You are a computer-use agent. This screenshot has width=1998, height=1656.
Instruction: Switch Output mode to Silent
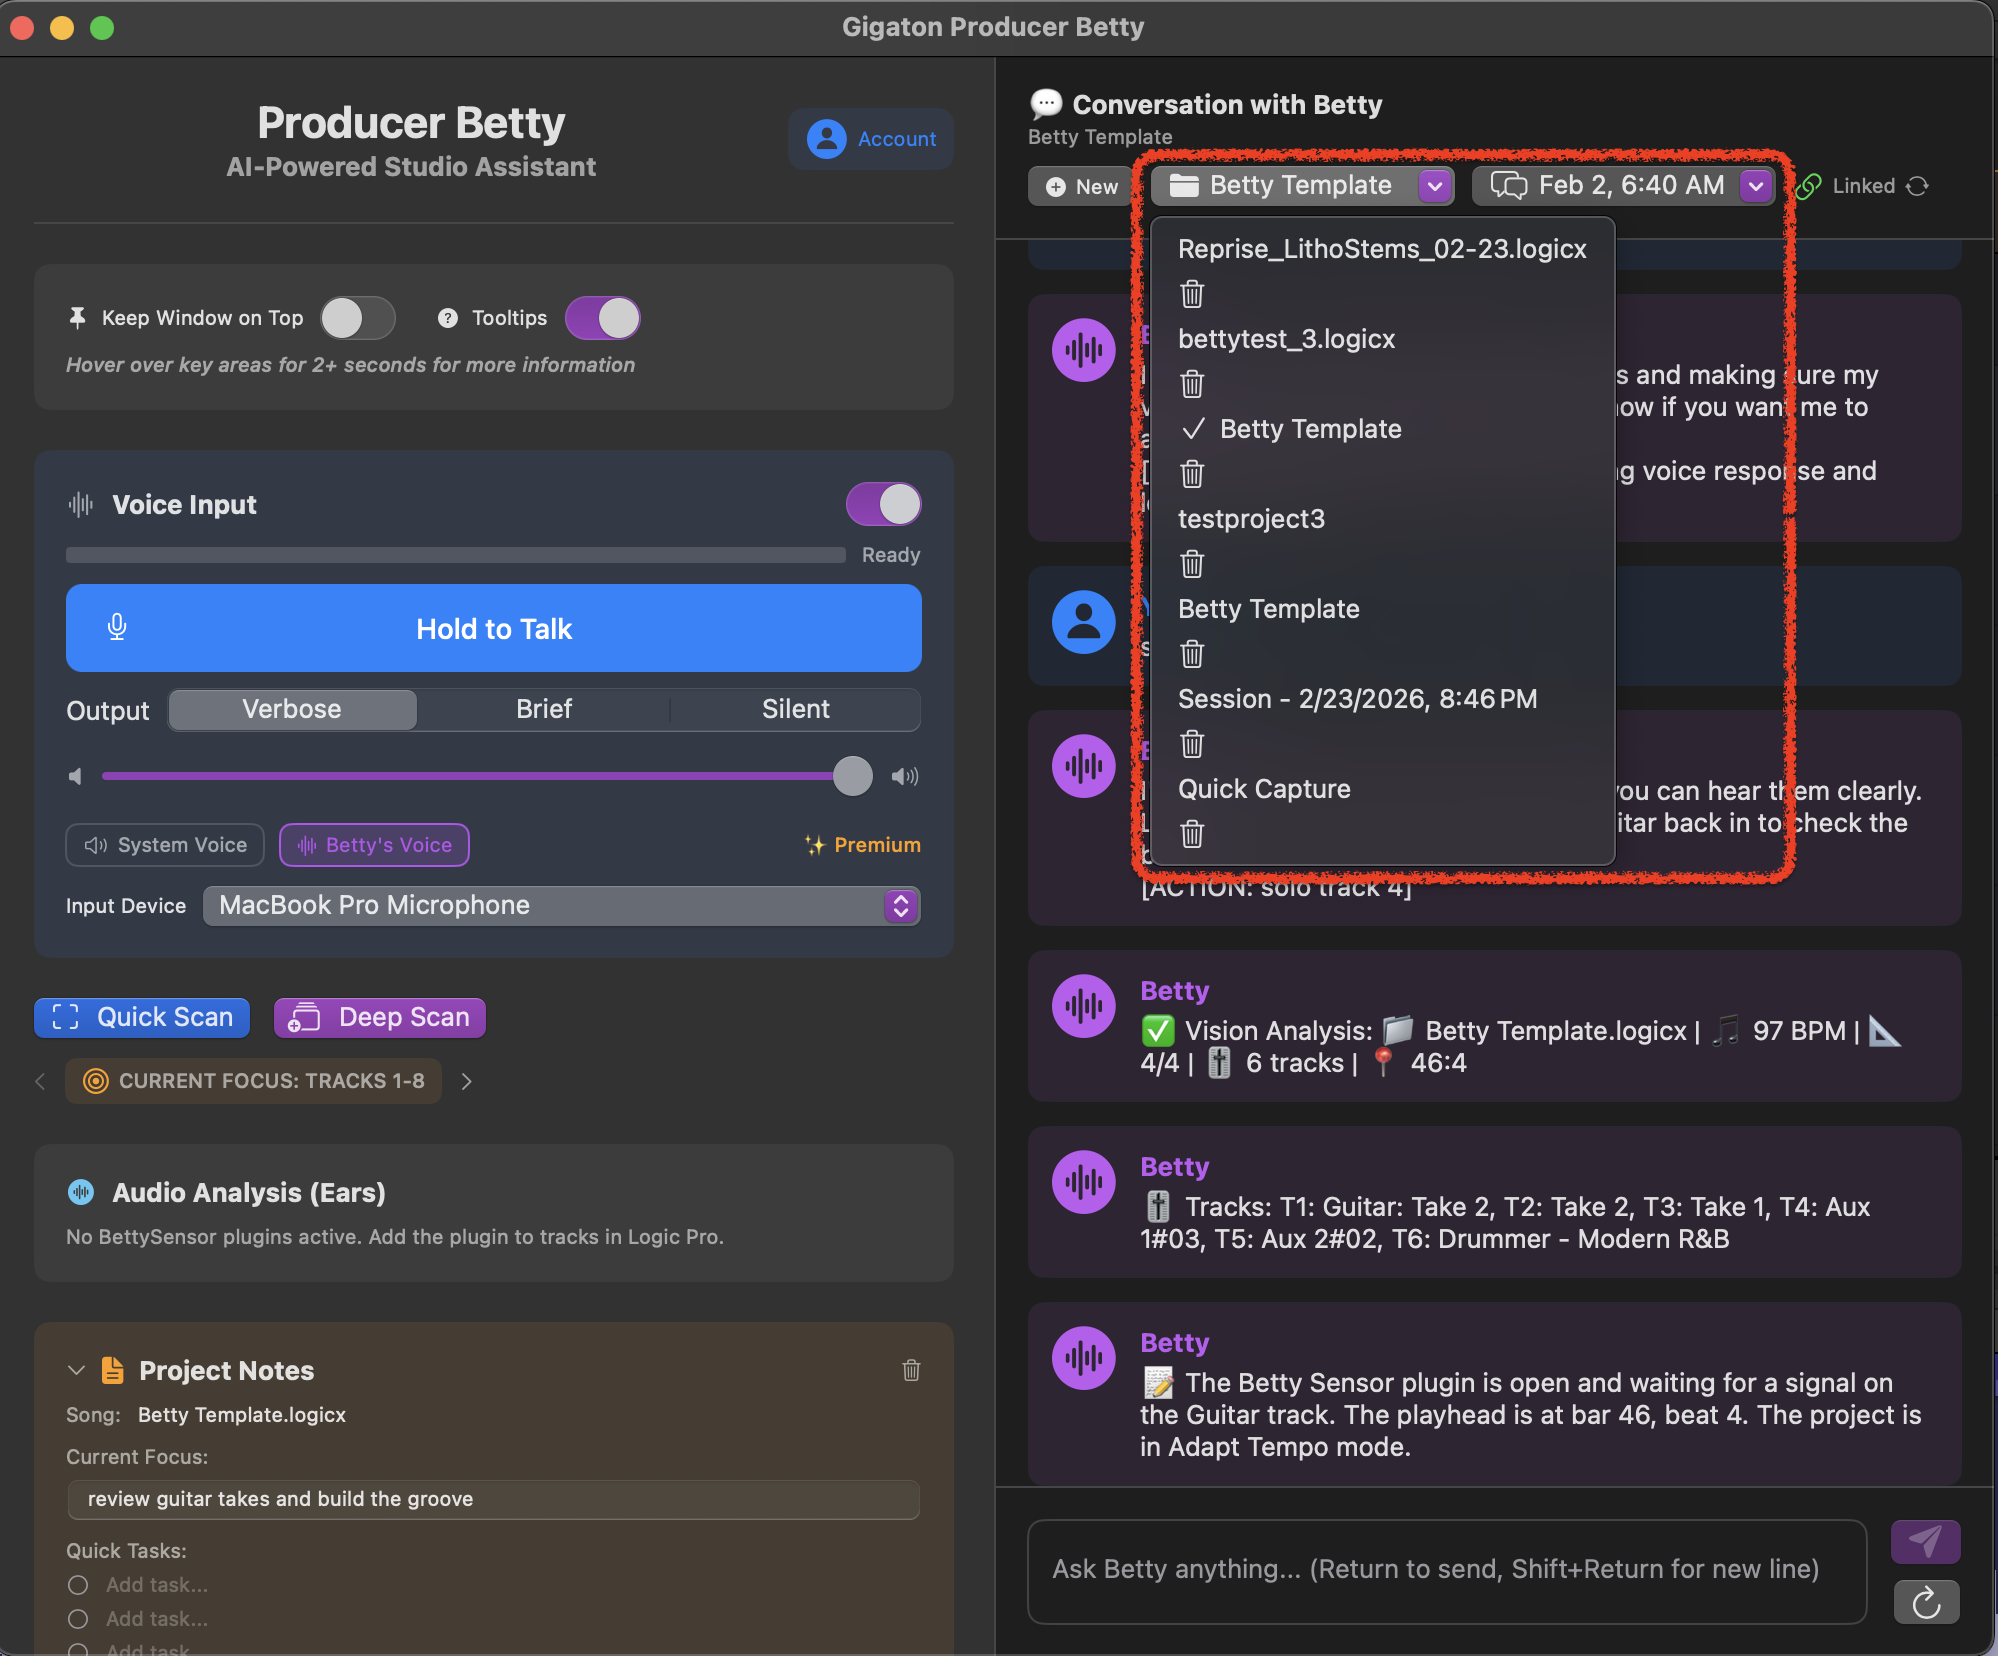pos(794,709)
